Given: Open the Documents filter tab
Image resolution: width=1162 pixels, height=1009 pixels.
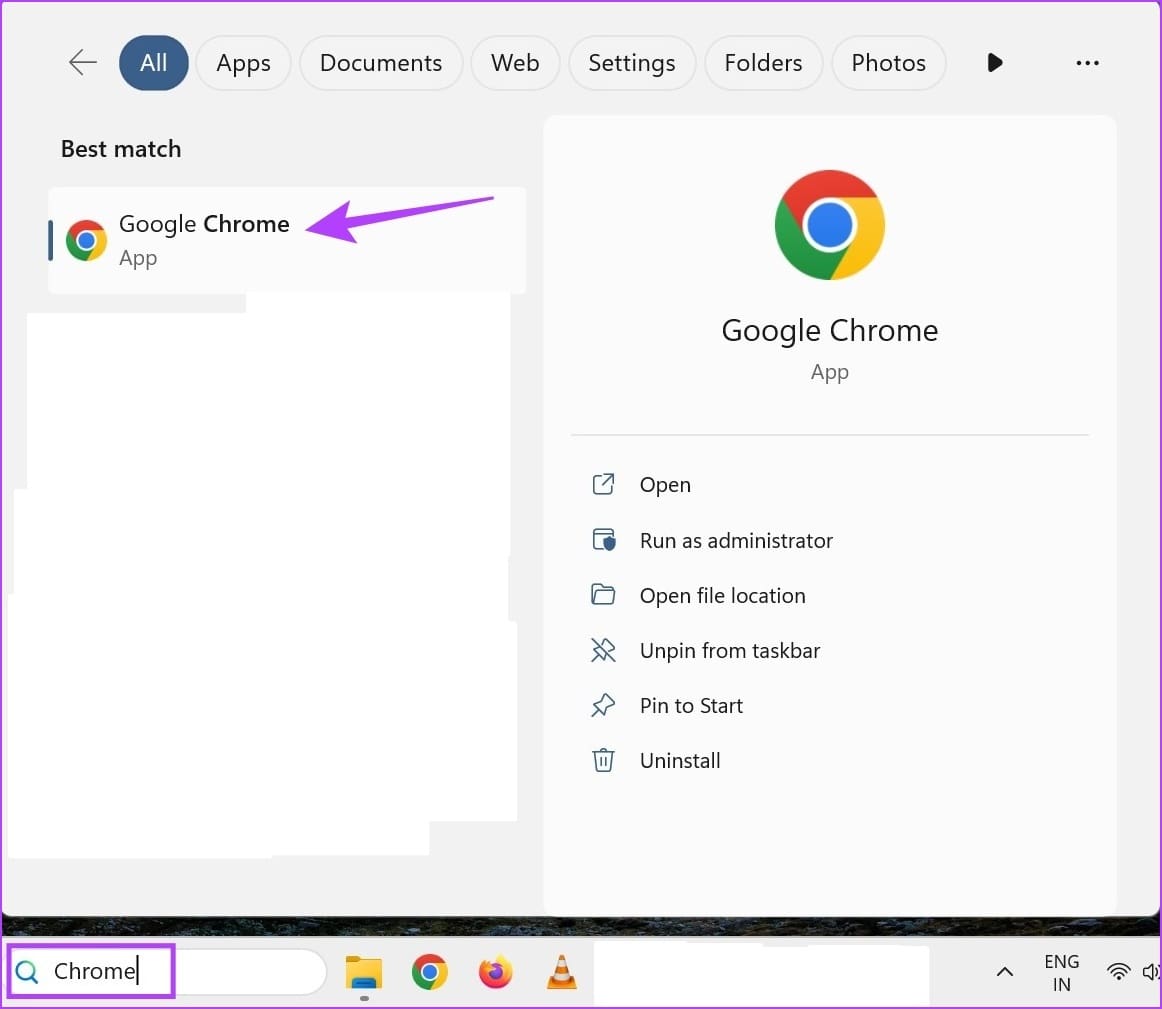Looking at the screenshot, I should (x=380, y=63).
